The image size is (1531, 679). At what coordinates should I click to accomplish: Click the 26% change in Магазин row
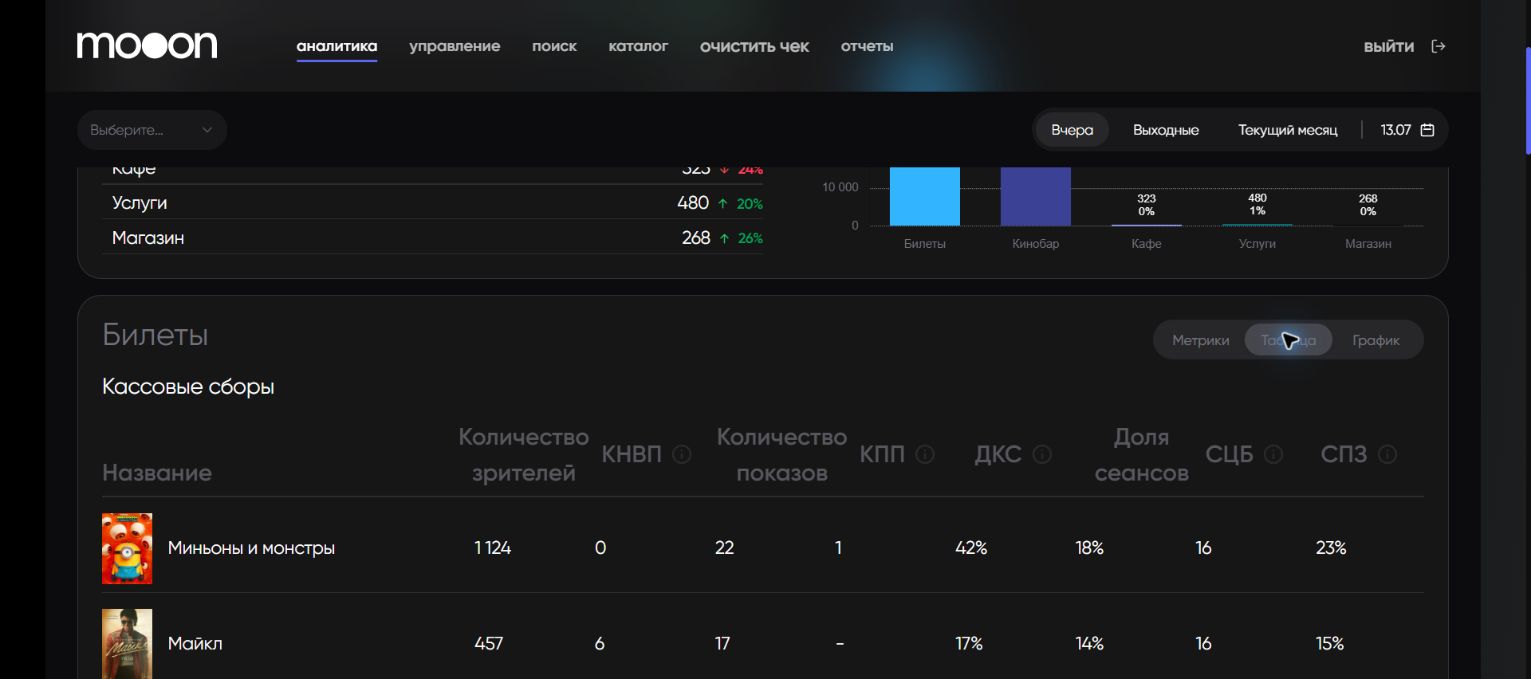point(750,238)
